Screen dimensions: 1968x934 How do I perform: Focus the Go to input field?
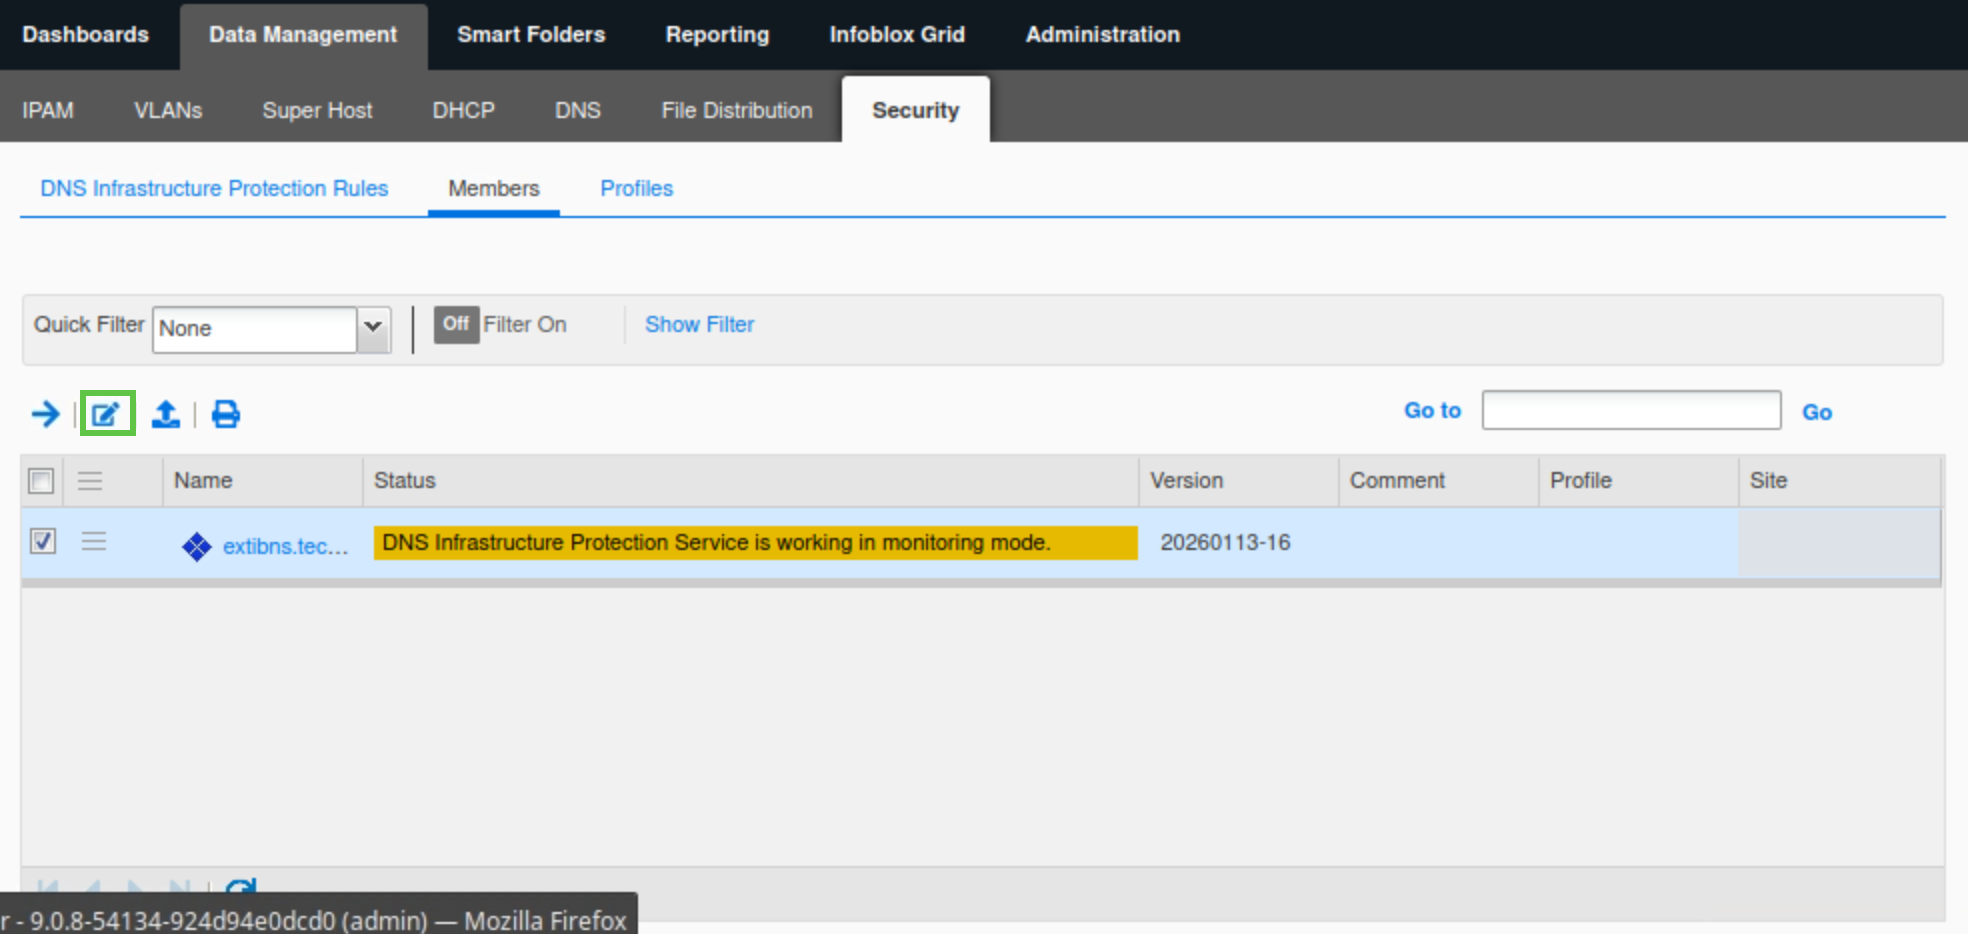(x=1631, y=410)
